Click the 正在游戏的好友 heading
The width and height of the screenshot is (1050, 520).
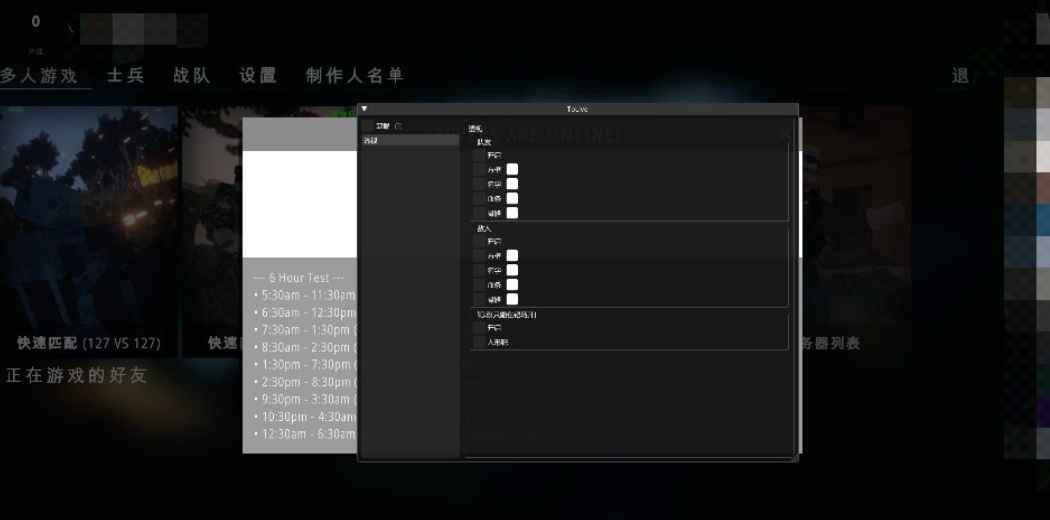coord(75,375)
